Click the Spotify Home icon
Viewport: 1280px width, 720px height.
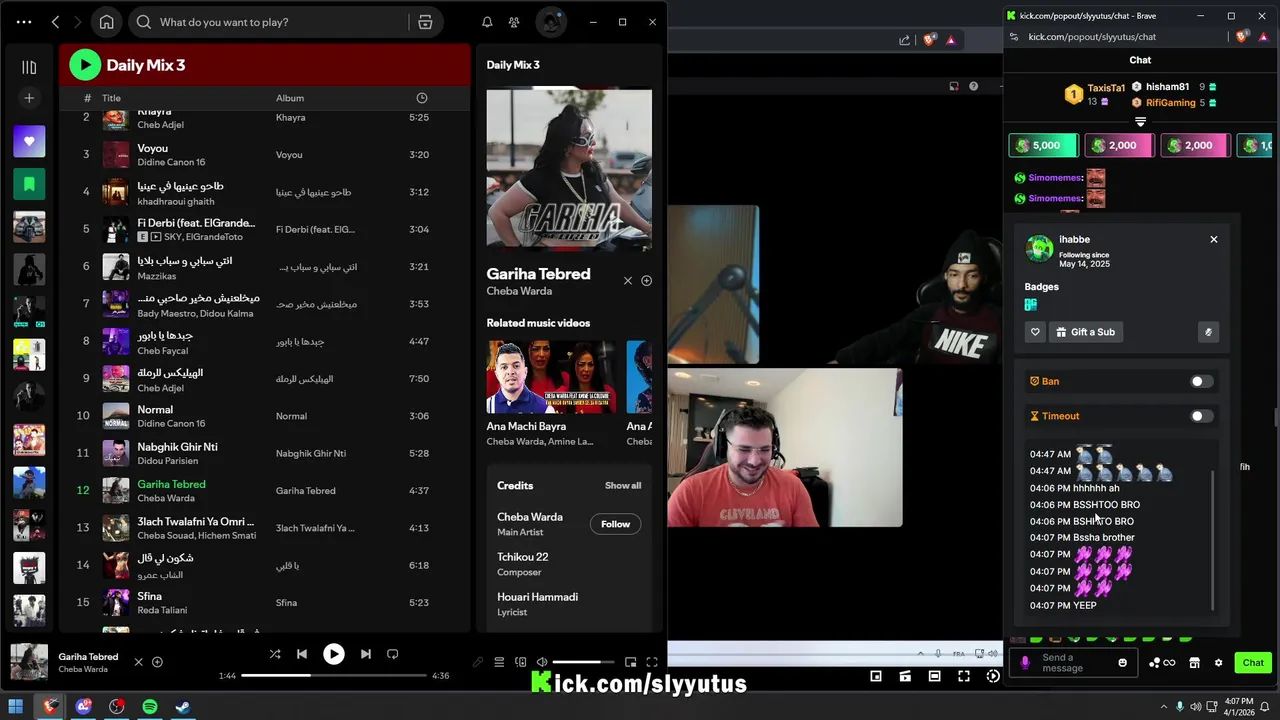(107, 22)
